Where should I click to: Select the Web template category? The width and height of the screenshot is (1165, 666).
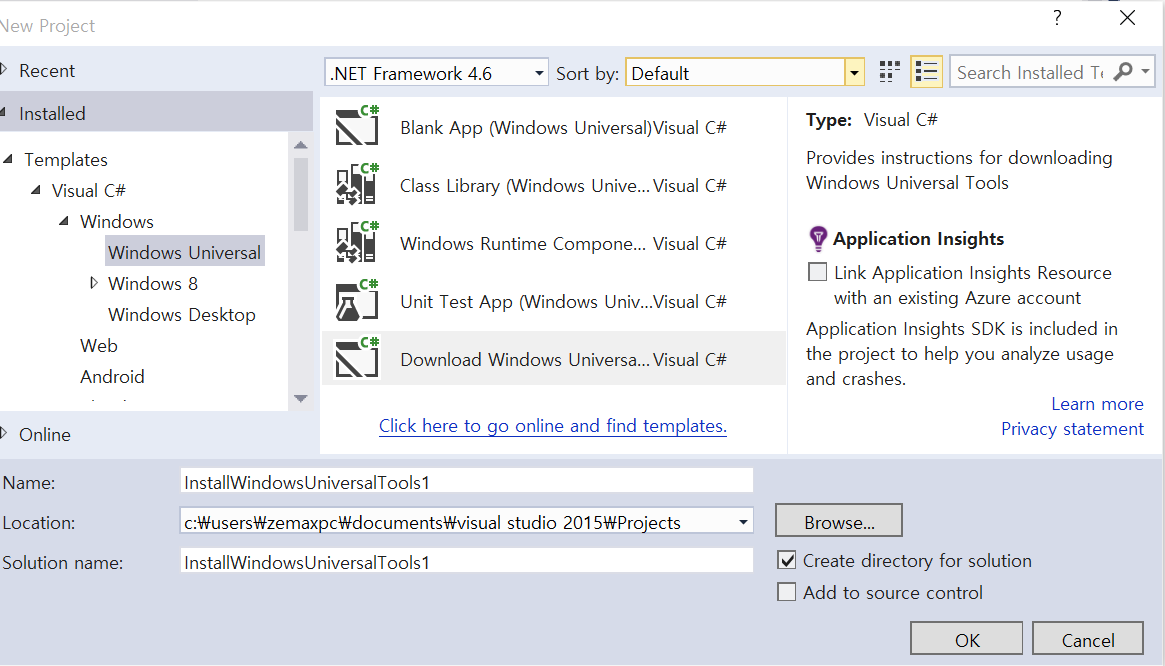click(x=99, y=346)
